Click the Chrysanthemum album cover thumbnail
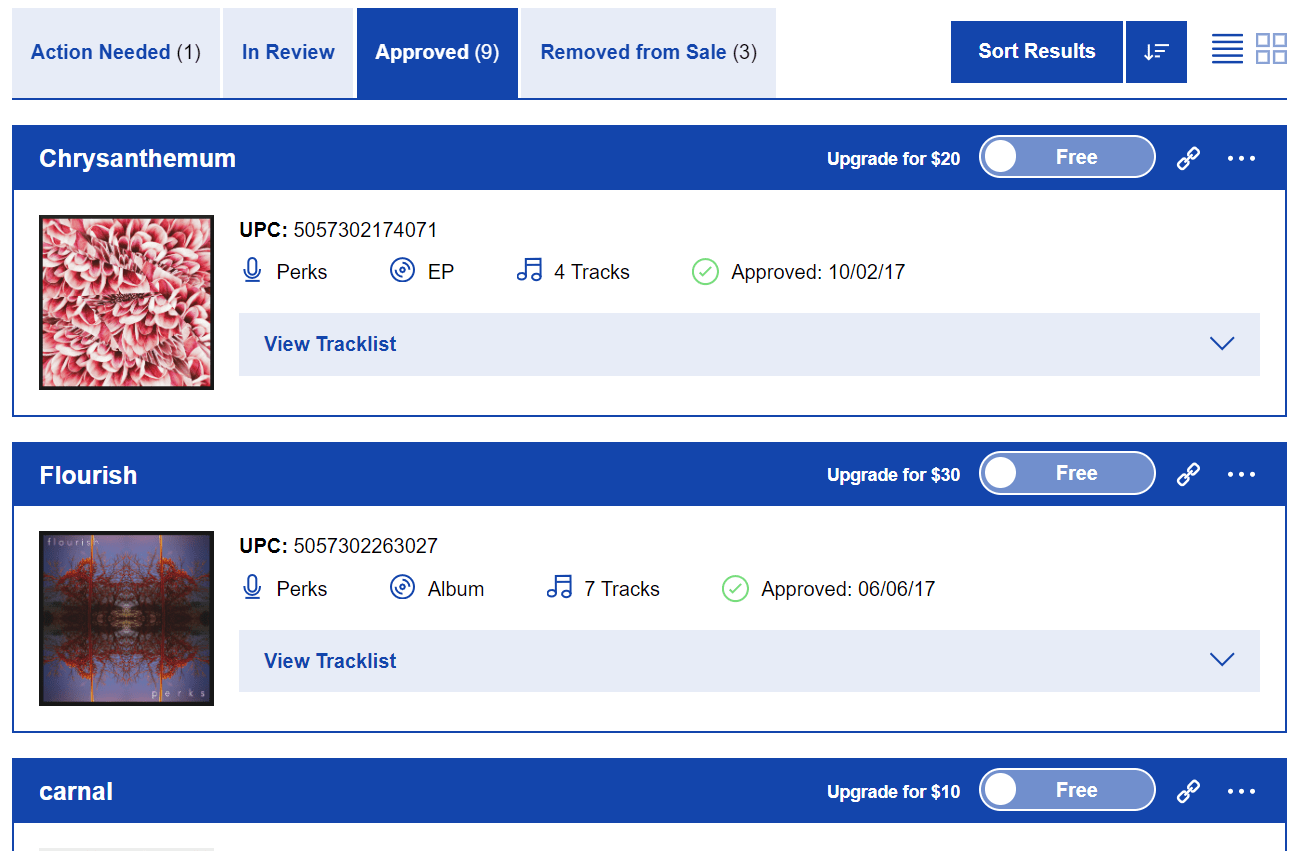Image resolution: width=1295 pixels, height=851 pixels. click(126, 302)
